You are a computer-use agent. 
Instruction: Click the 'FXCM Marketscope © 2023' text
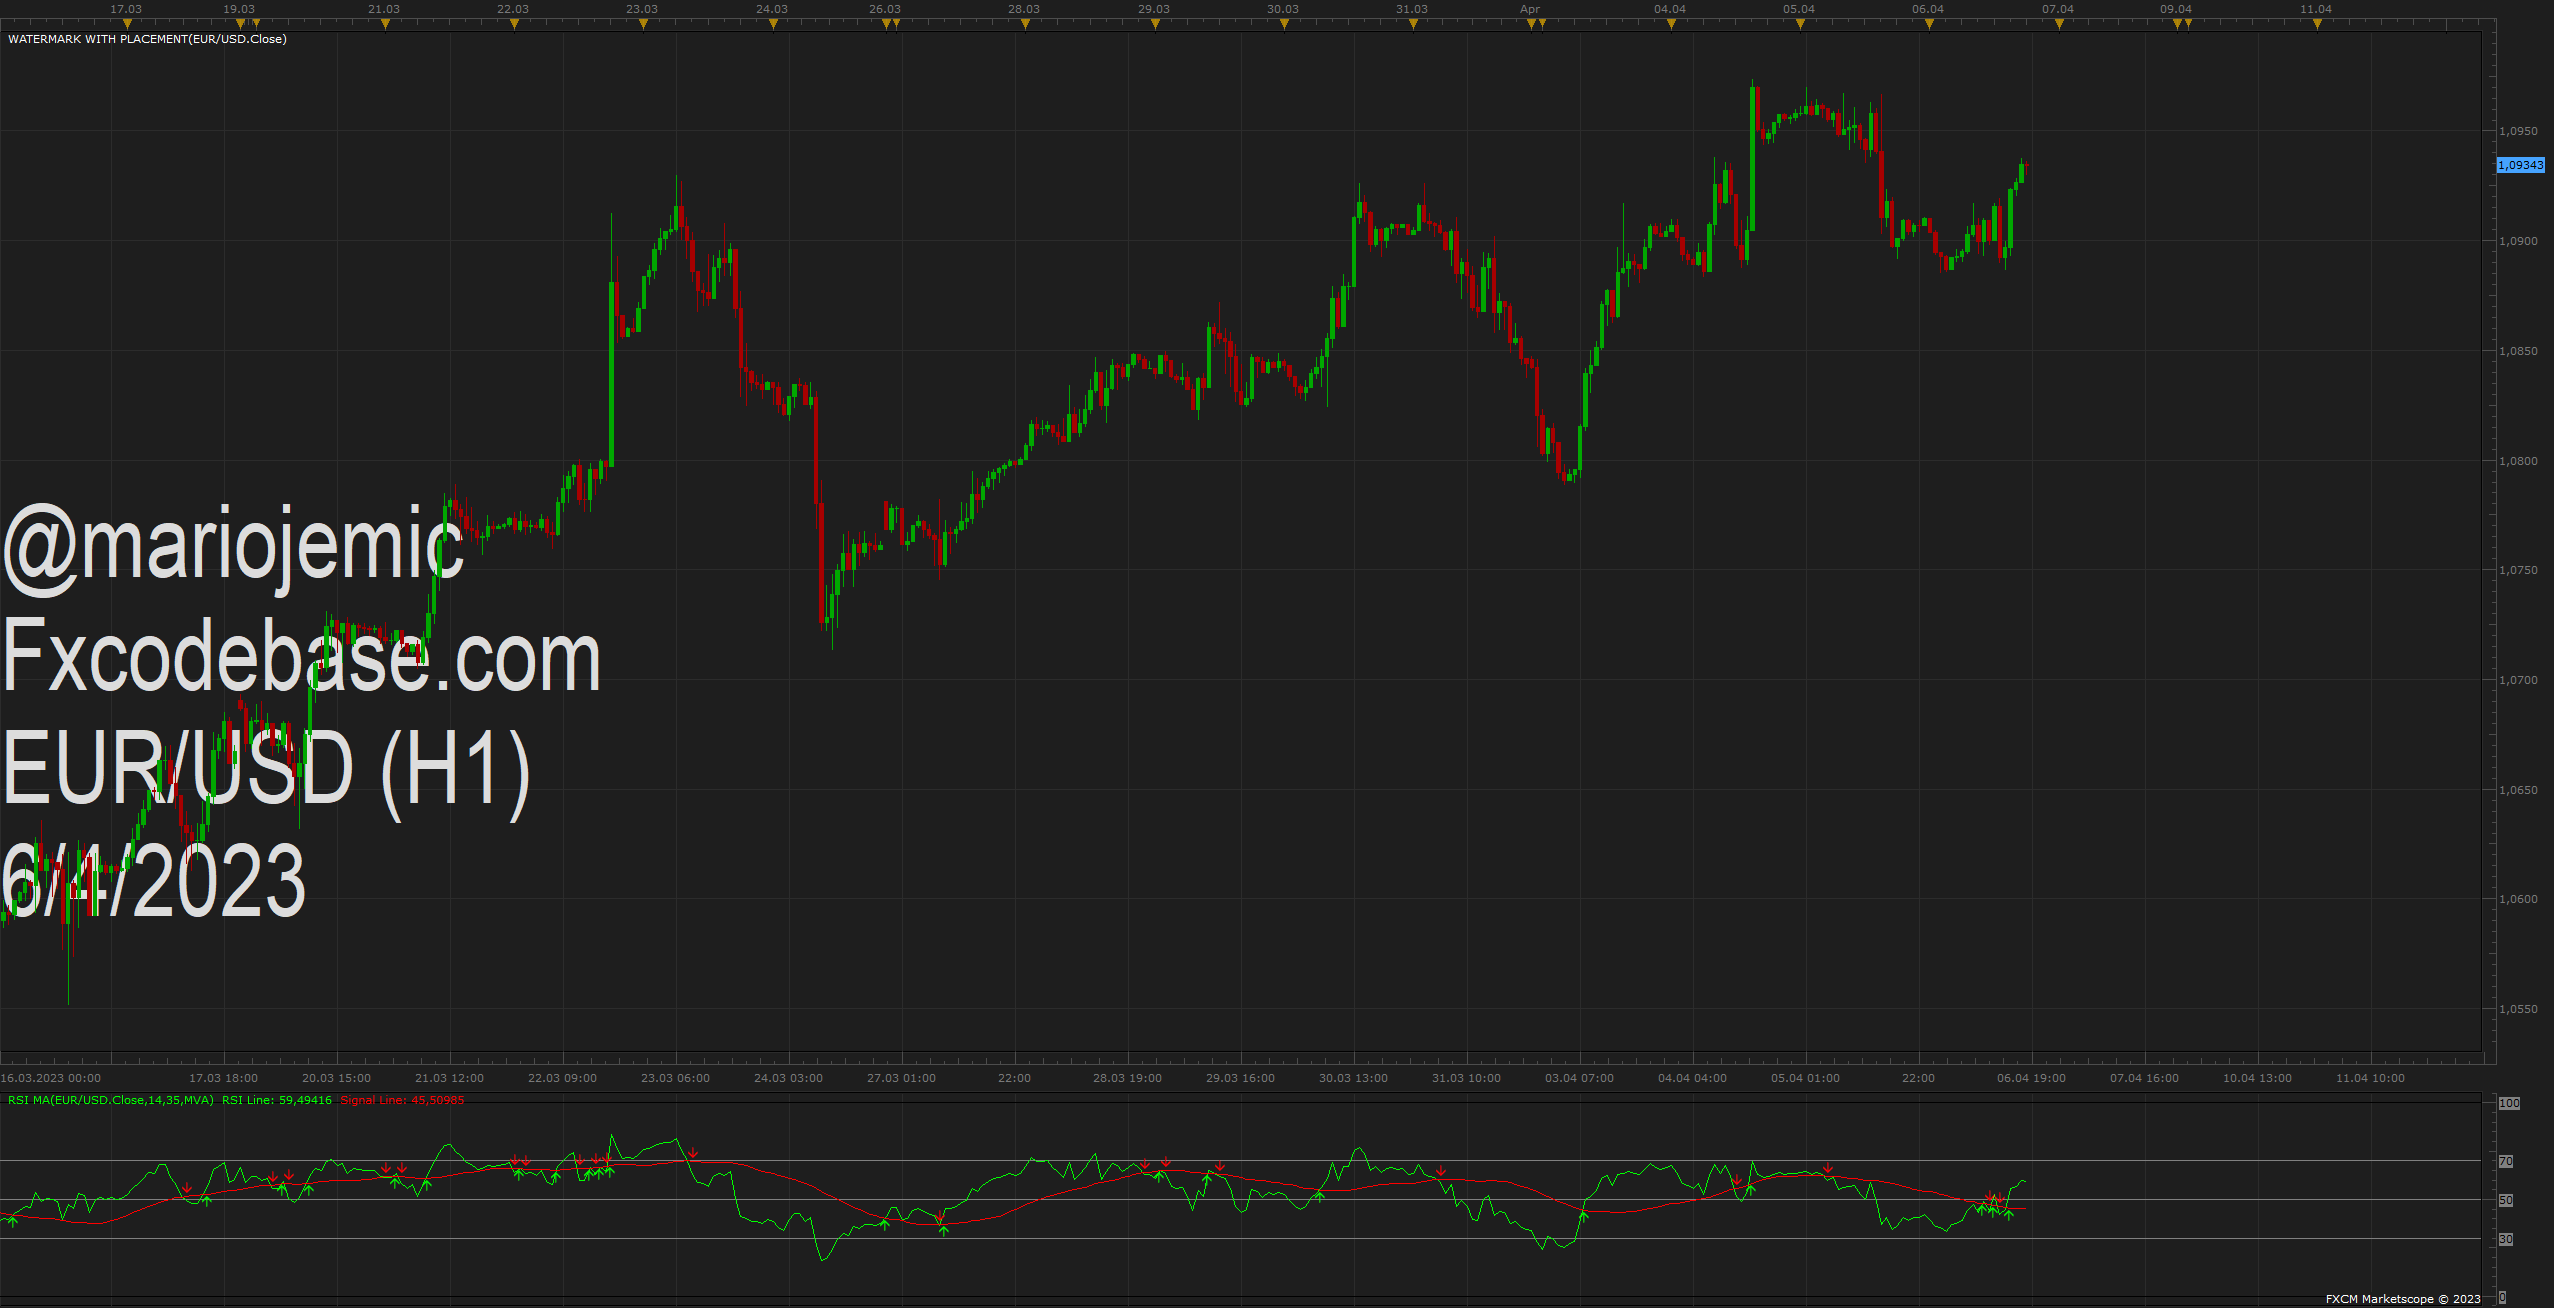[x=2403, y=1299]
